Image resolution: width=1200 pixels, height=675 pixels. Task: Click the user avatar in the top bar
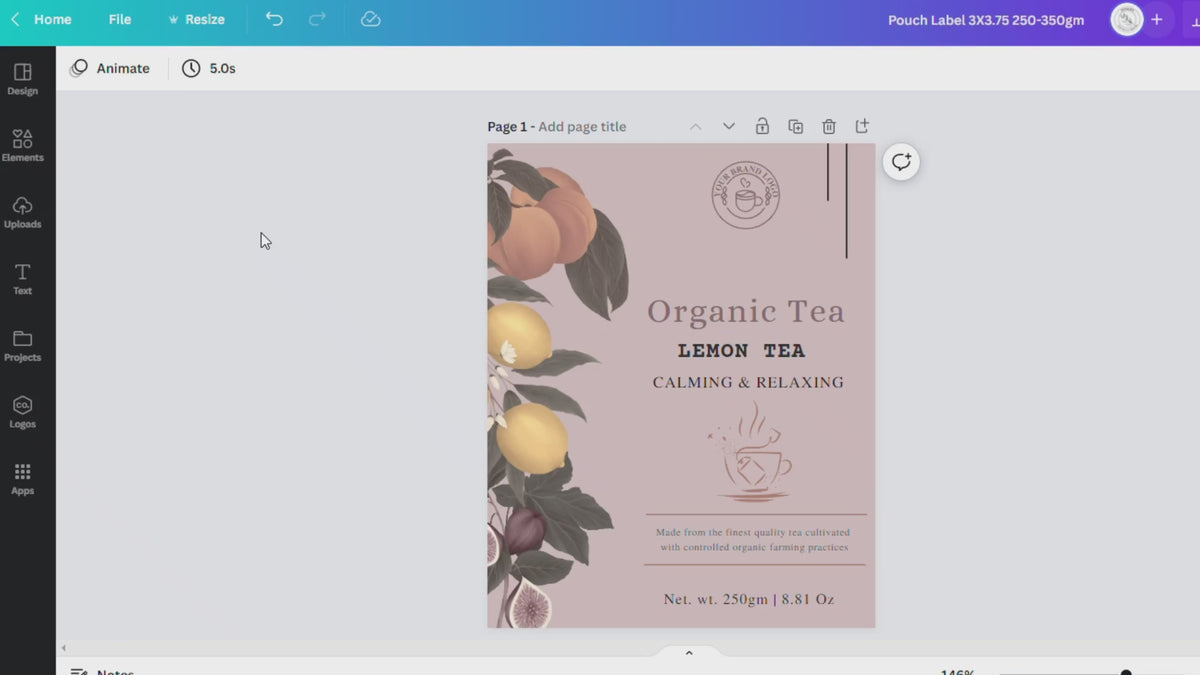[x=1127, y=20]
